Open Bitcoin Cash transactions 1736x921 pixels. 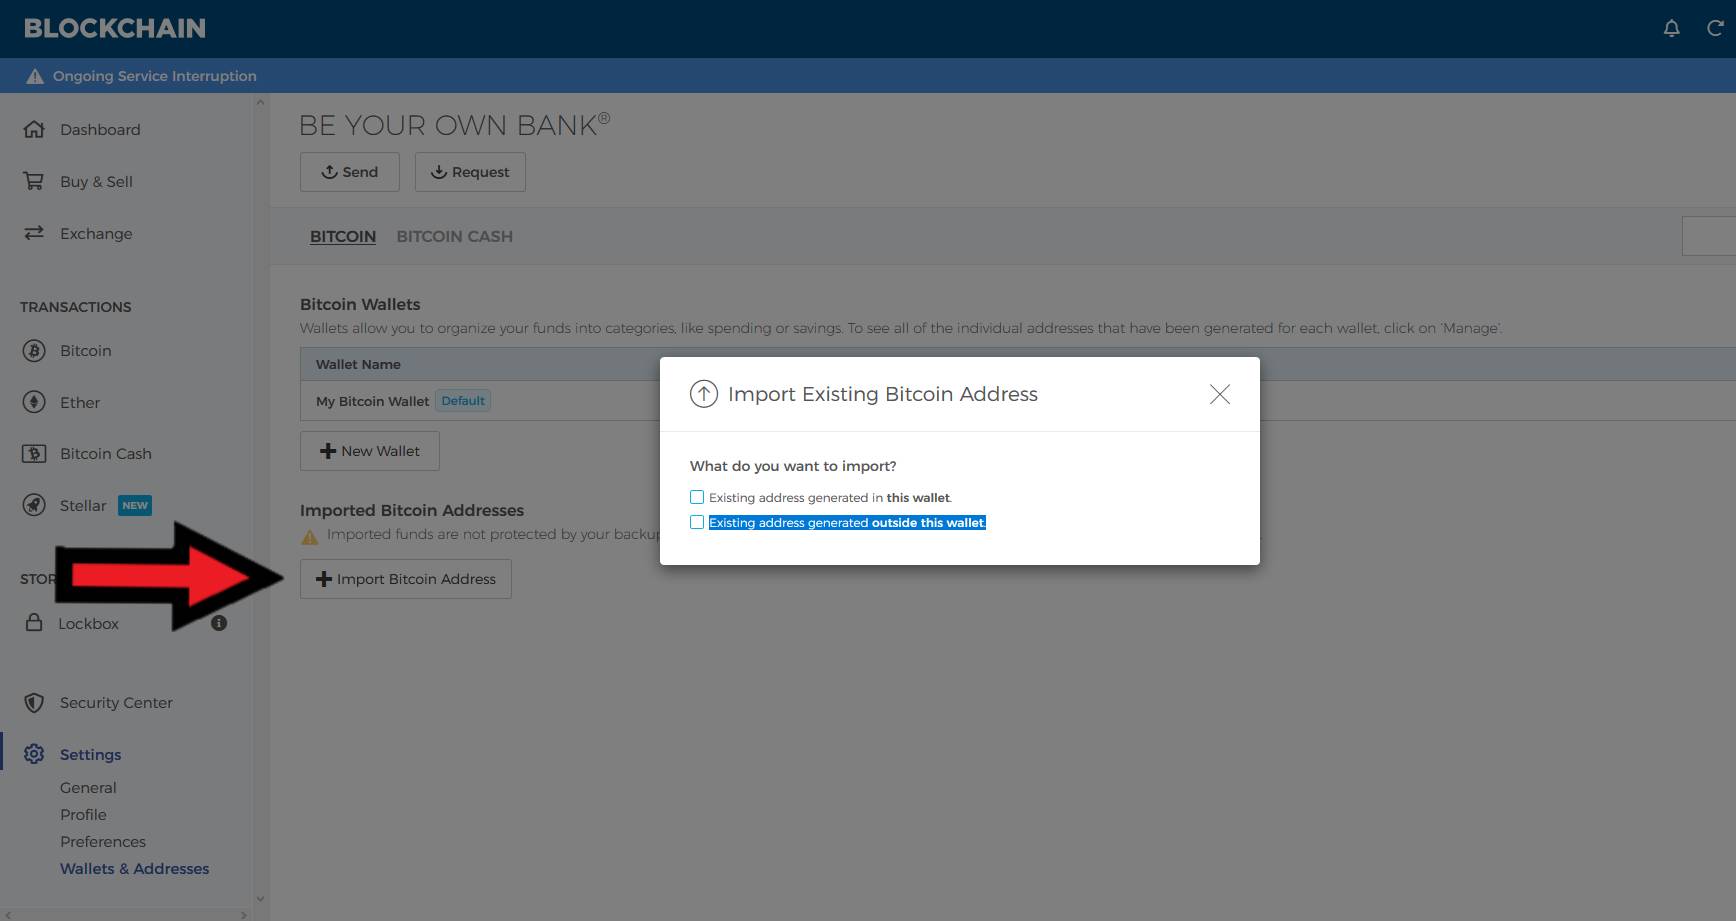coord(106,454)
